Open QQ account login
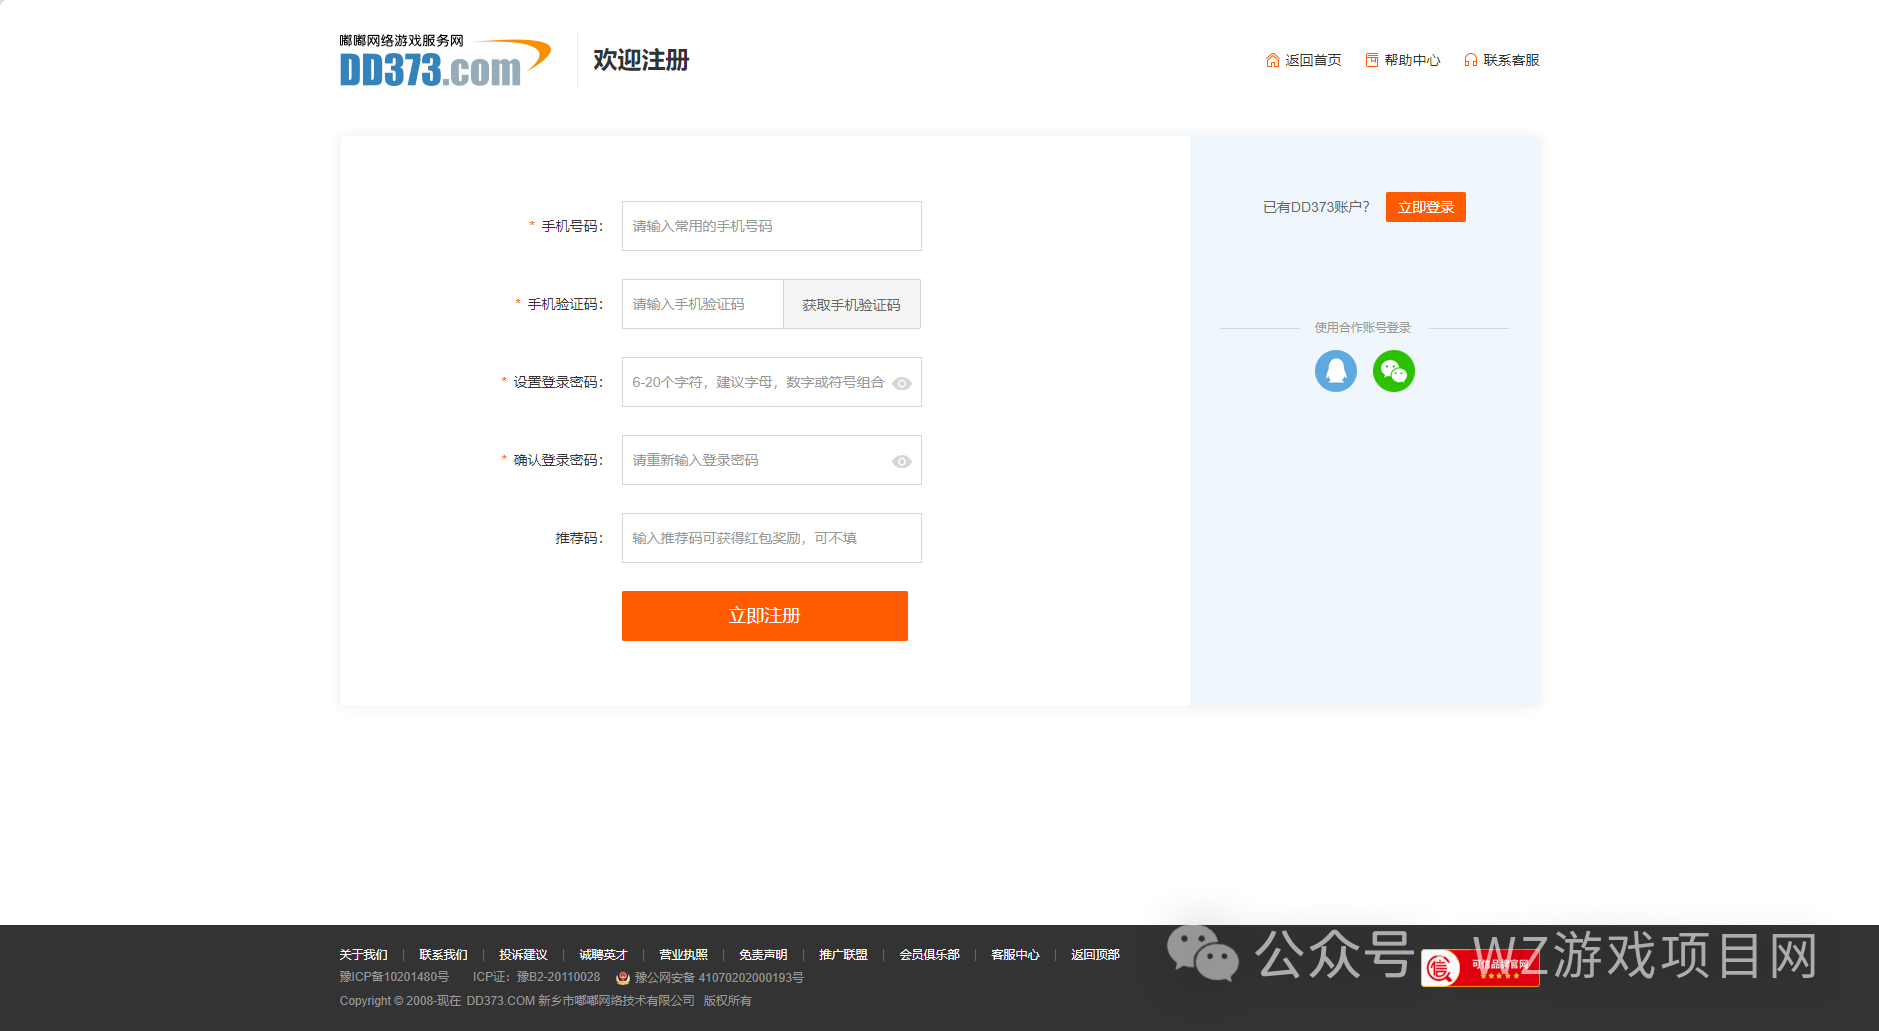 (1336, 371)
